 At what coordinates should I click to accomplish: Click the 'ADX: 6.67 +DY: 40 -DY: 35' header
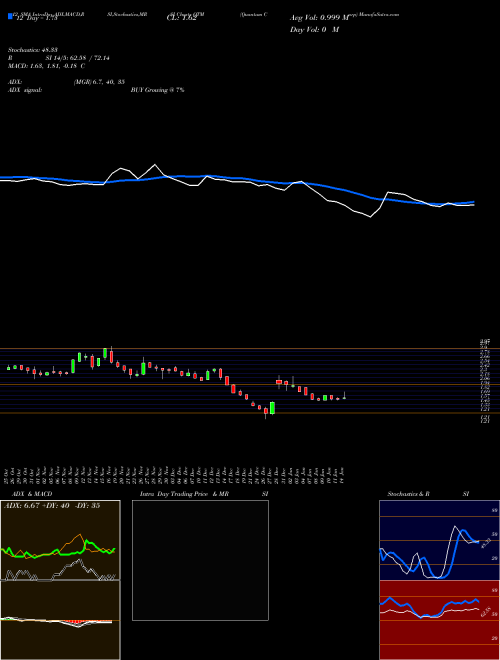pyautogui.click(x=52, y=506)
